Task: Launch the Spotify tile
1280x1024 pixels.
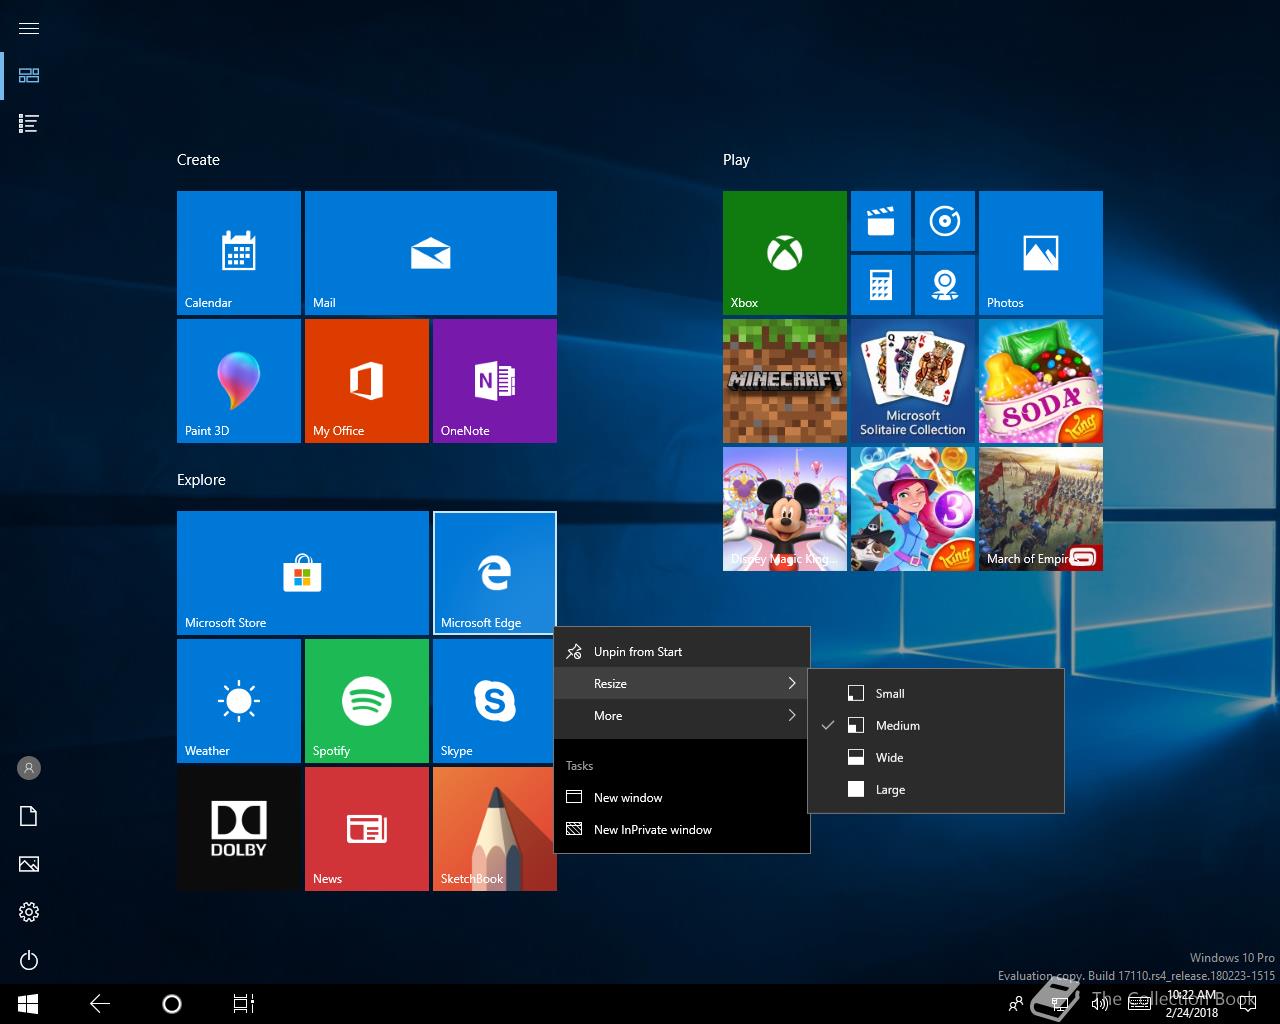Action: (x=367, y=701)
